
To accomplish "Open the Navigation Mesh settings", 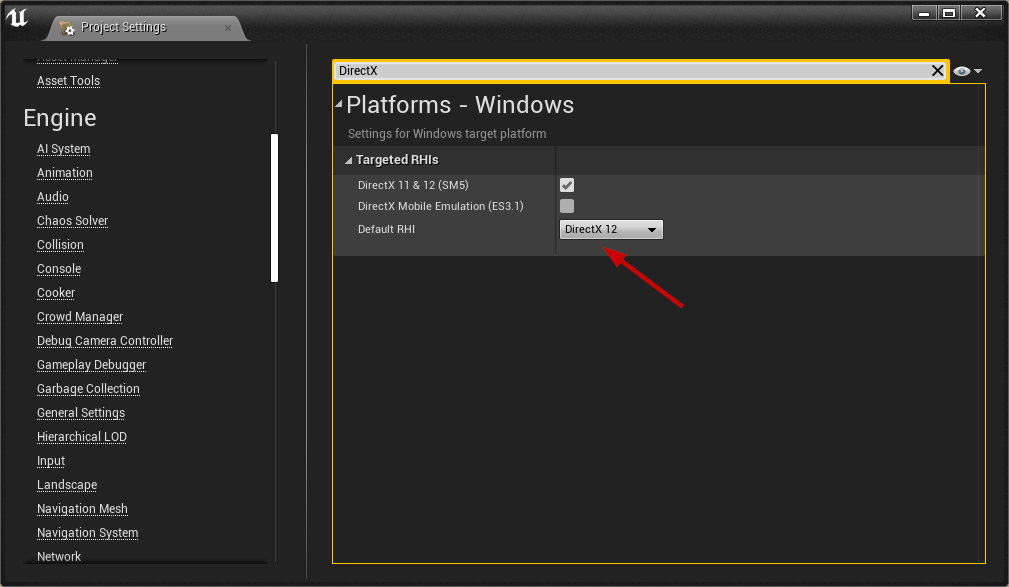I will 82,508.
